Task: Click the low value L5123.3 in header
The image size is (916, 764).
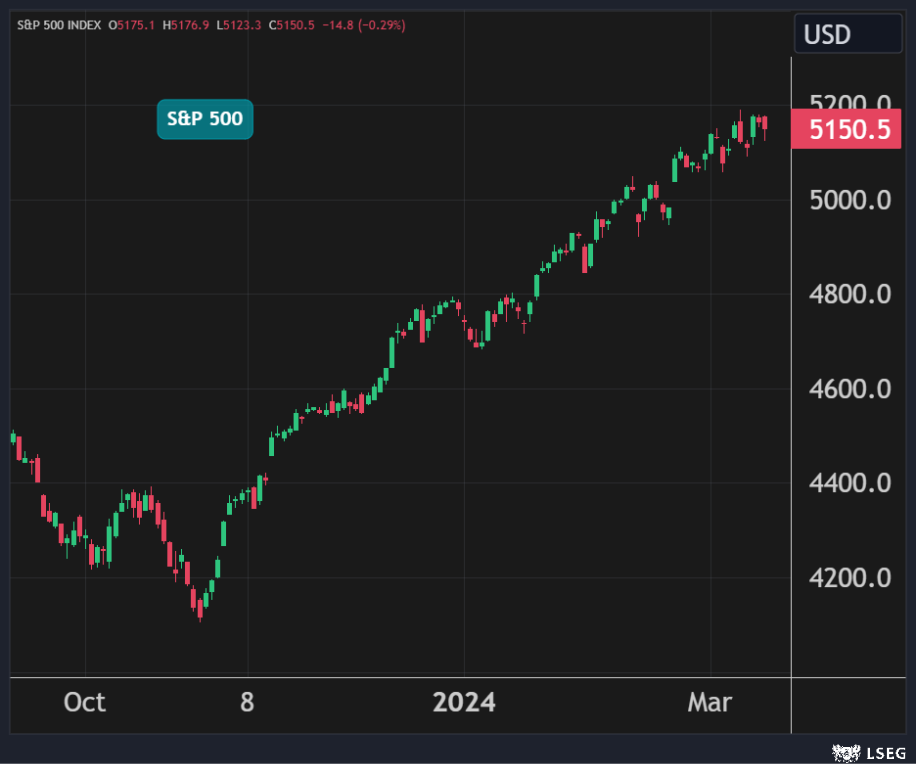Action: pyautogui.click(x=244, y=25)
